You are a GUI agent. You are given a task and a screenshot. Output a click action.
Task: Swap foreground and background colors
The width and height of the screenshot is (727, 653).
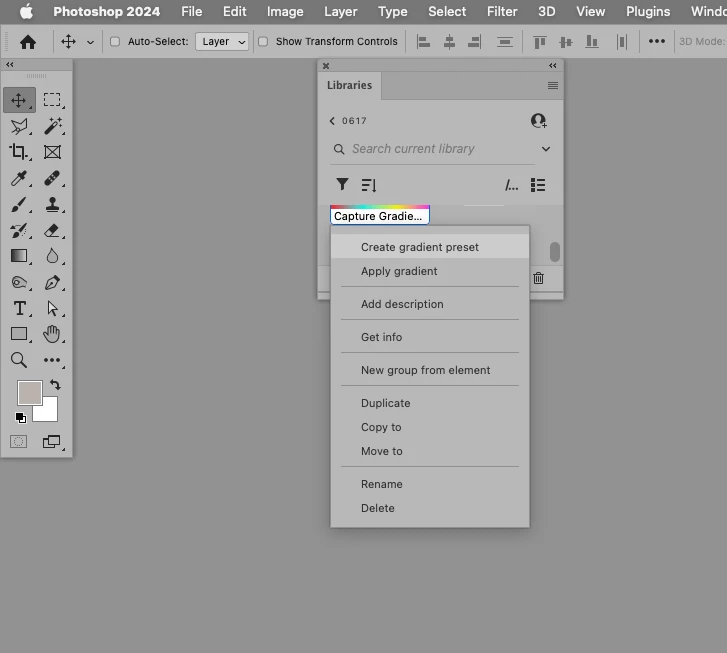(55, 384)
